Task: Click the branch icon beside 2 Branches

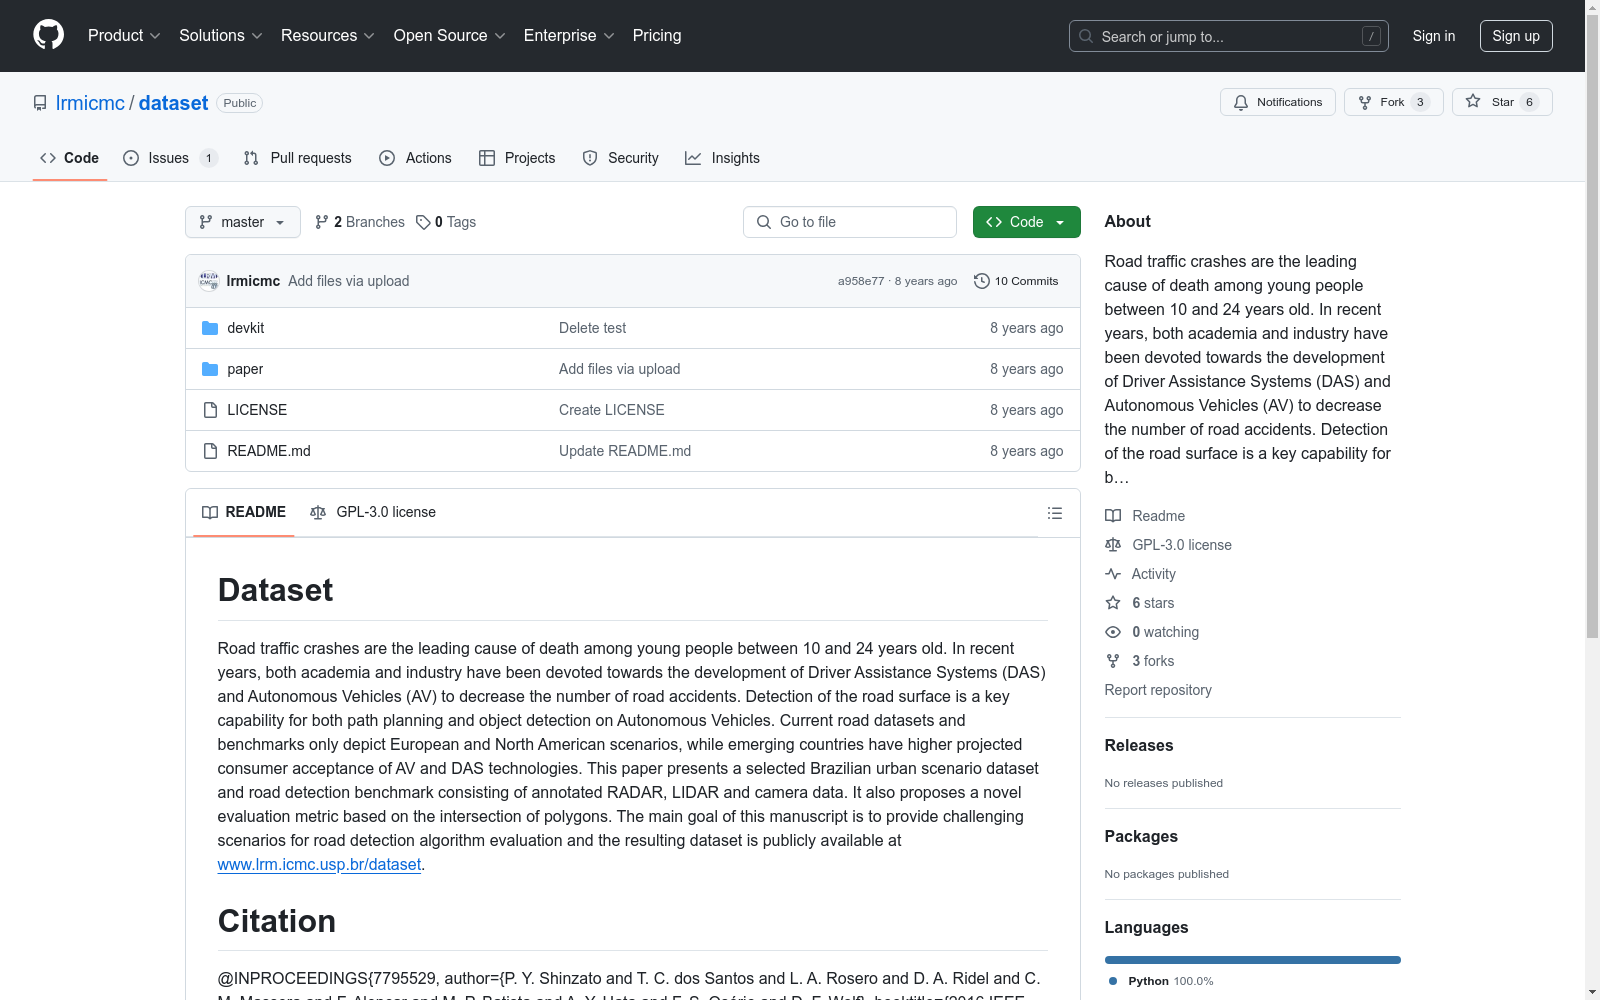Action: click(322, 222)
